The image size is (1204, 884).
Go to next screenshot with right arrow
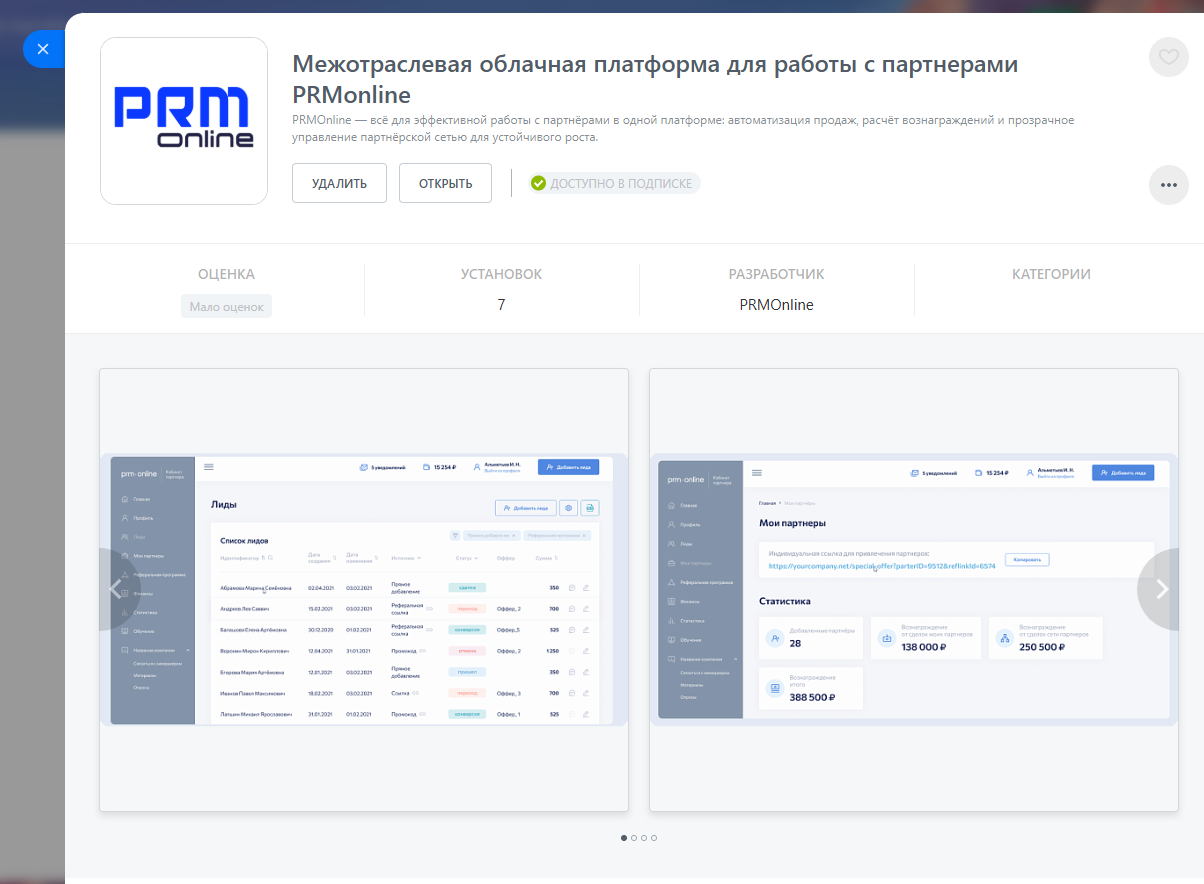tap(1161, 589)
